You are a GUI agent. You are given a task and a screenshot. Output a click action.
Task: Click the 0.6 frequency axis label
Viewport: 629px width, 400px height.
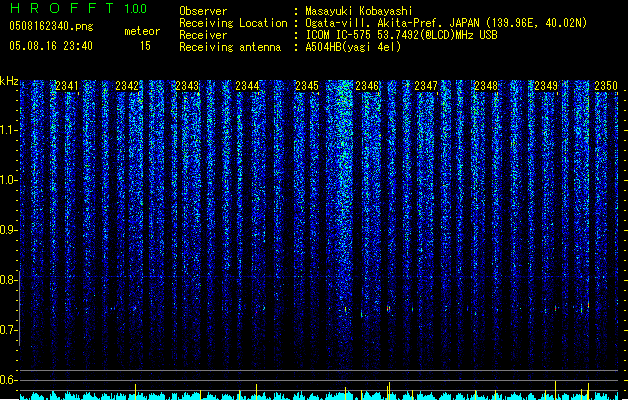point(8,380)
